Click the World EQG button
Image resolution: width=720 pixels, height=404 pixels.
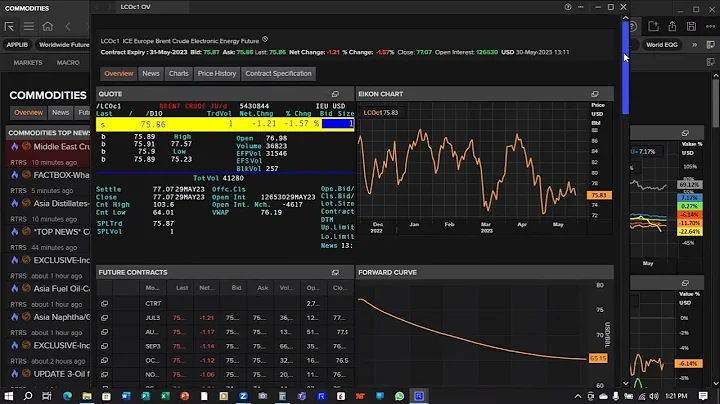(x=662, y=45)
